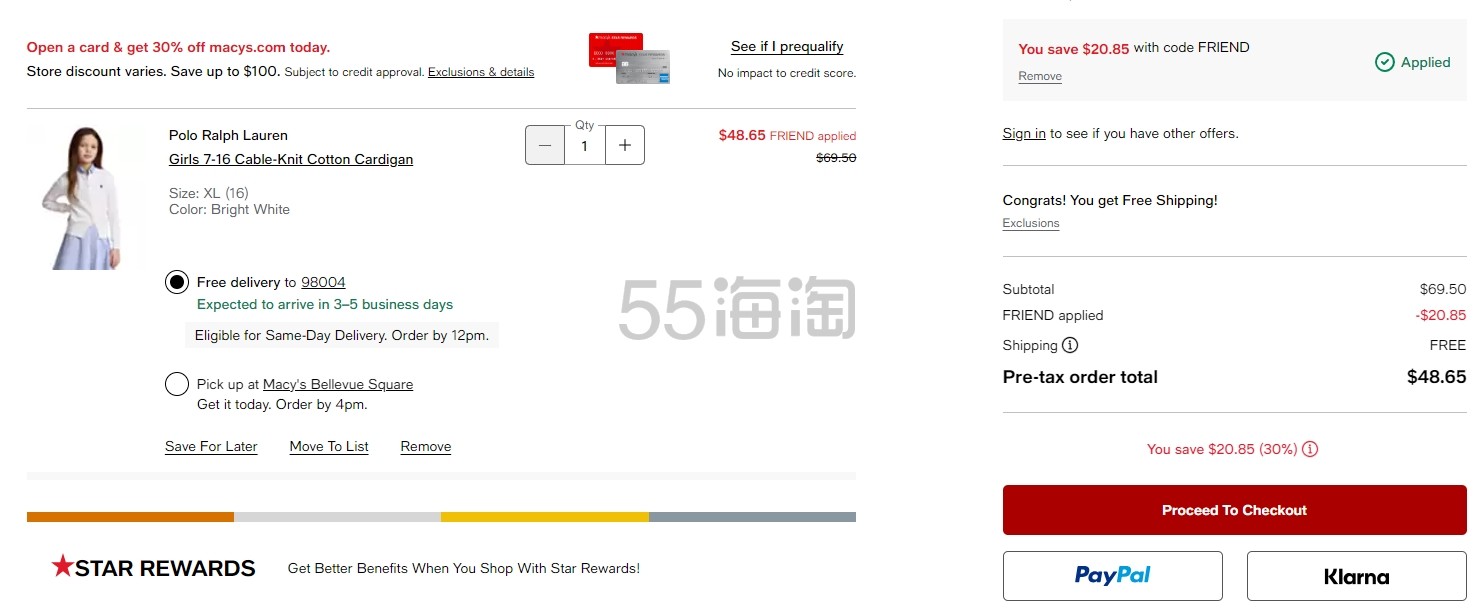Click the Star Rewards logo

pos(153,568)
